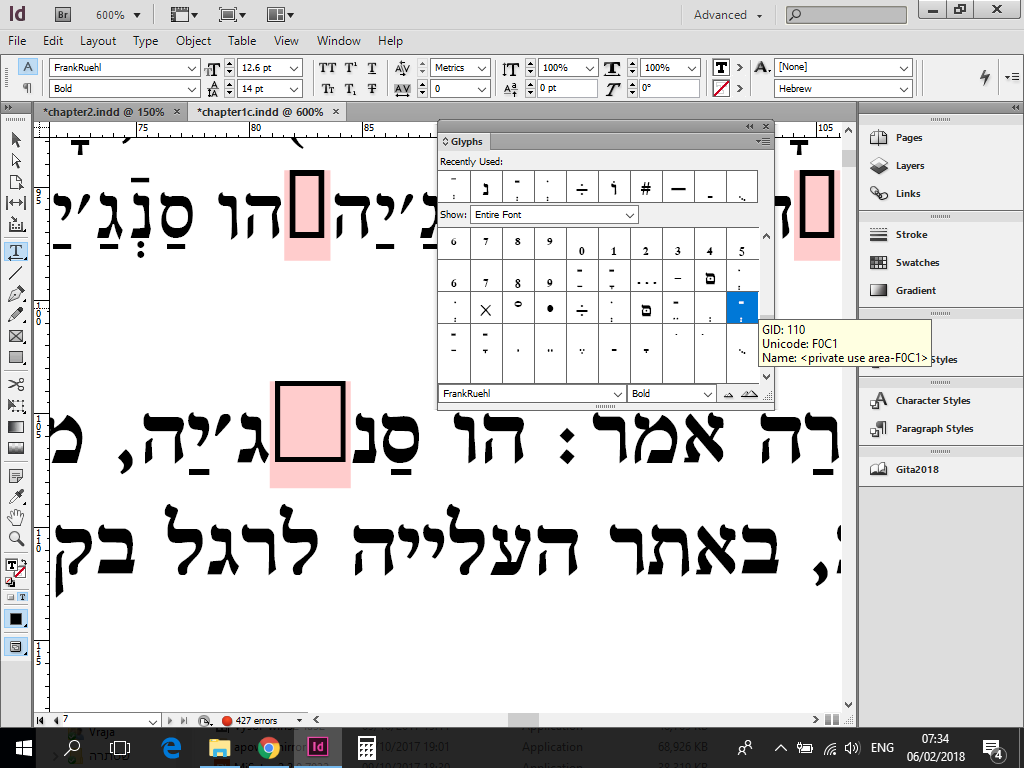Select the Free Transform tool
This screenshot has width=1024, height=768.
[16, 406]
